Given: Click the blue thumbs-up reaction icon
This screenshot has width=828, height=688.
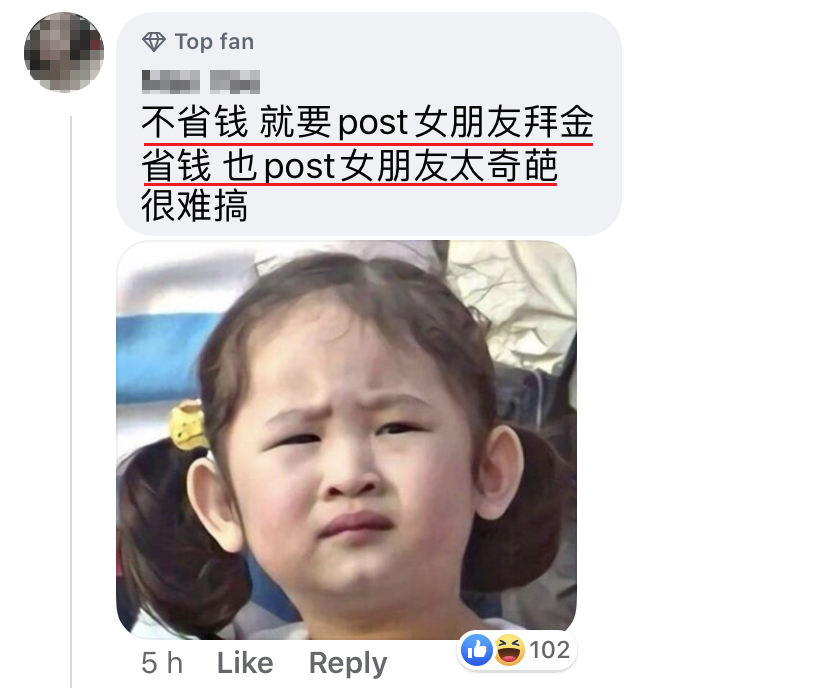Looking at the screenshot, I should tap(477, 649).
